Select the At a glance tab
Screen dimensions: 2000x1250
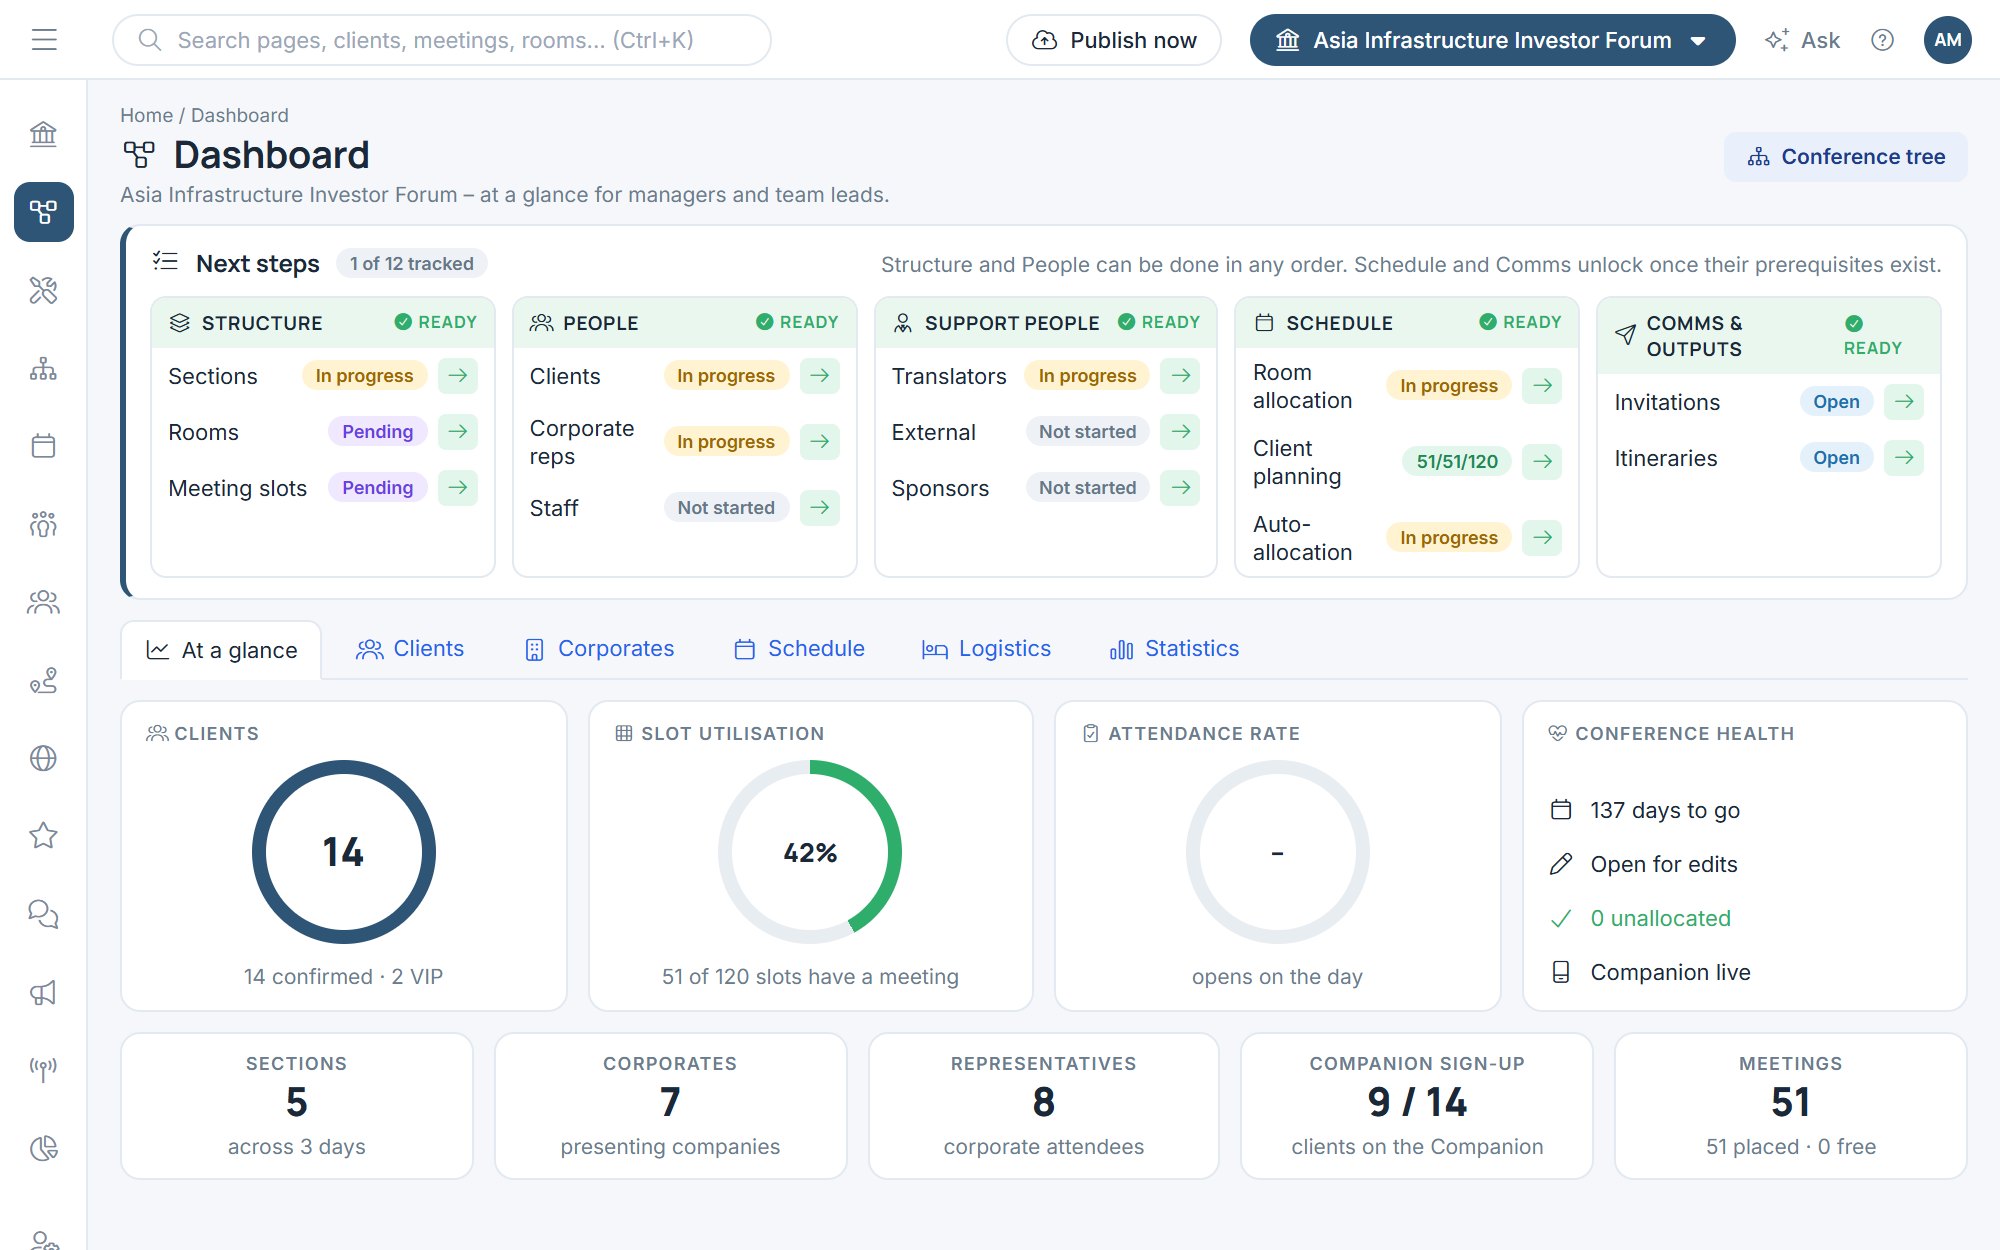[221, 650]
